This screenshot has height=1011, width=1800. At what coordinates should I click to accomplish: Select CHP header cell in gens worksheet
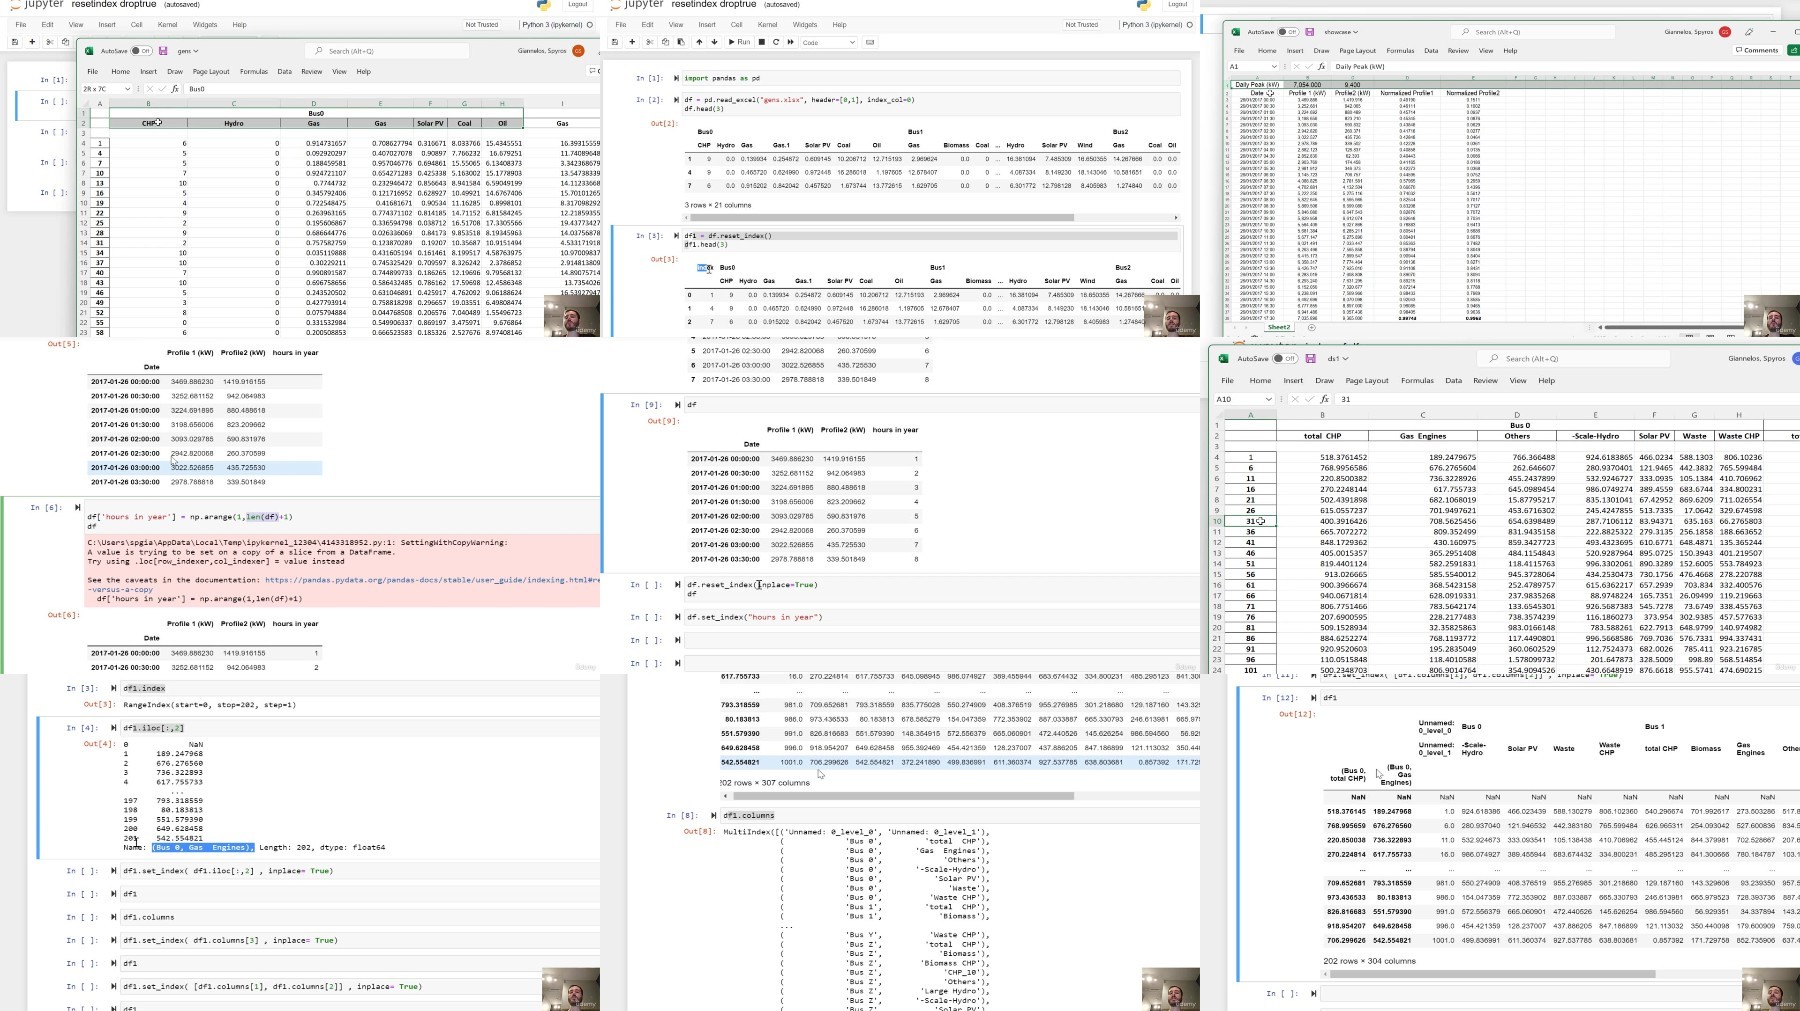[148, 123]
